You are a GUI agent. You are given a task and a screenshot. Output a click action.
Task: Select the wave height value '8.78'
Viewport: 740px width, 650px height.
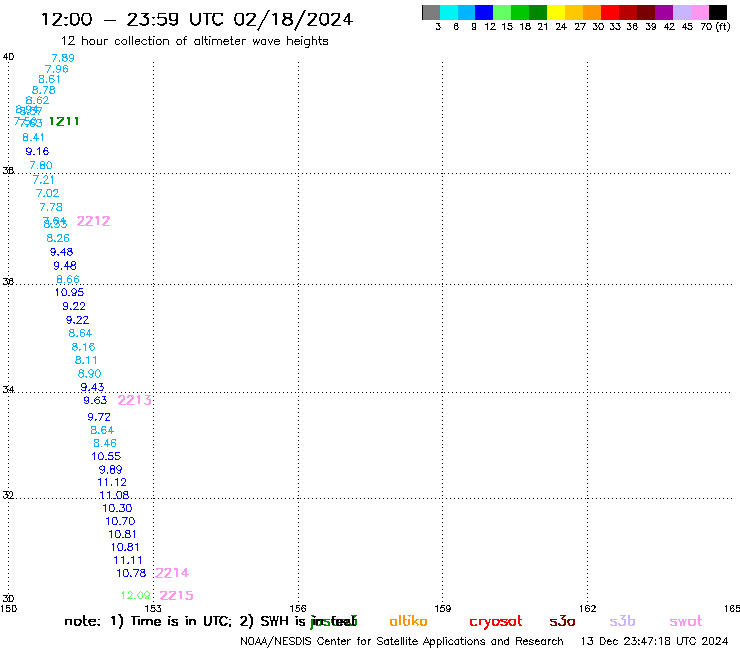[x=43, y=90]
